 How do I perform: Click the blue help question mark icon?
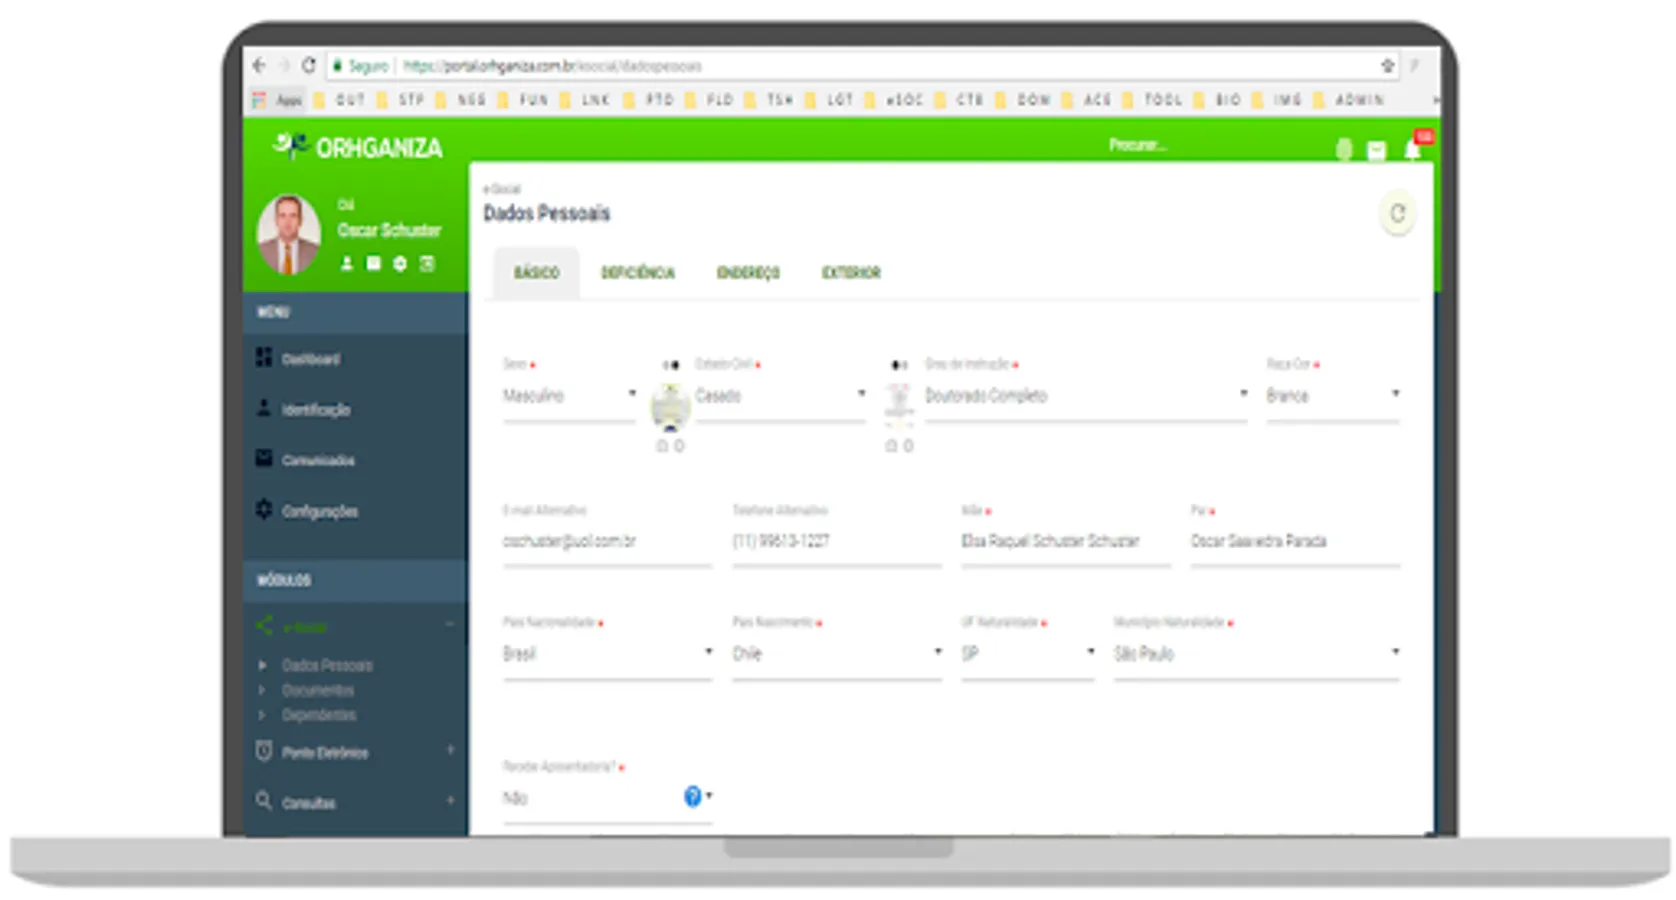tap(692, 796)
